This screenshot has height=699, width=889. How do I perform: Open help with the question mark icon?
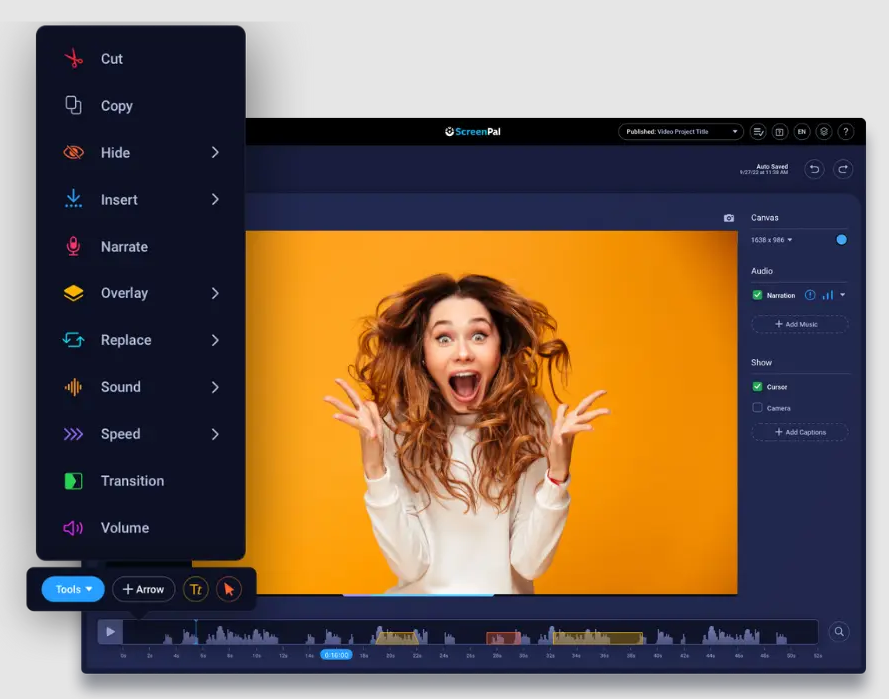tap(845, 132)
